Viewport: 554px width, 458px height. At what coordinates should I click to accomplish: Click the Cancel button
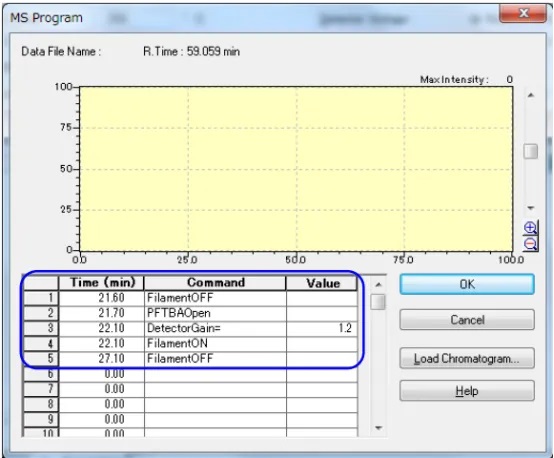467,320
